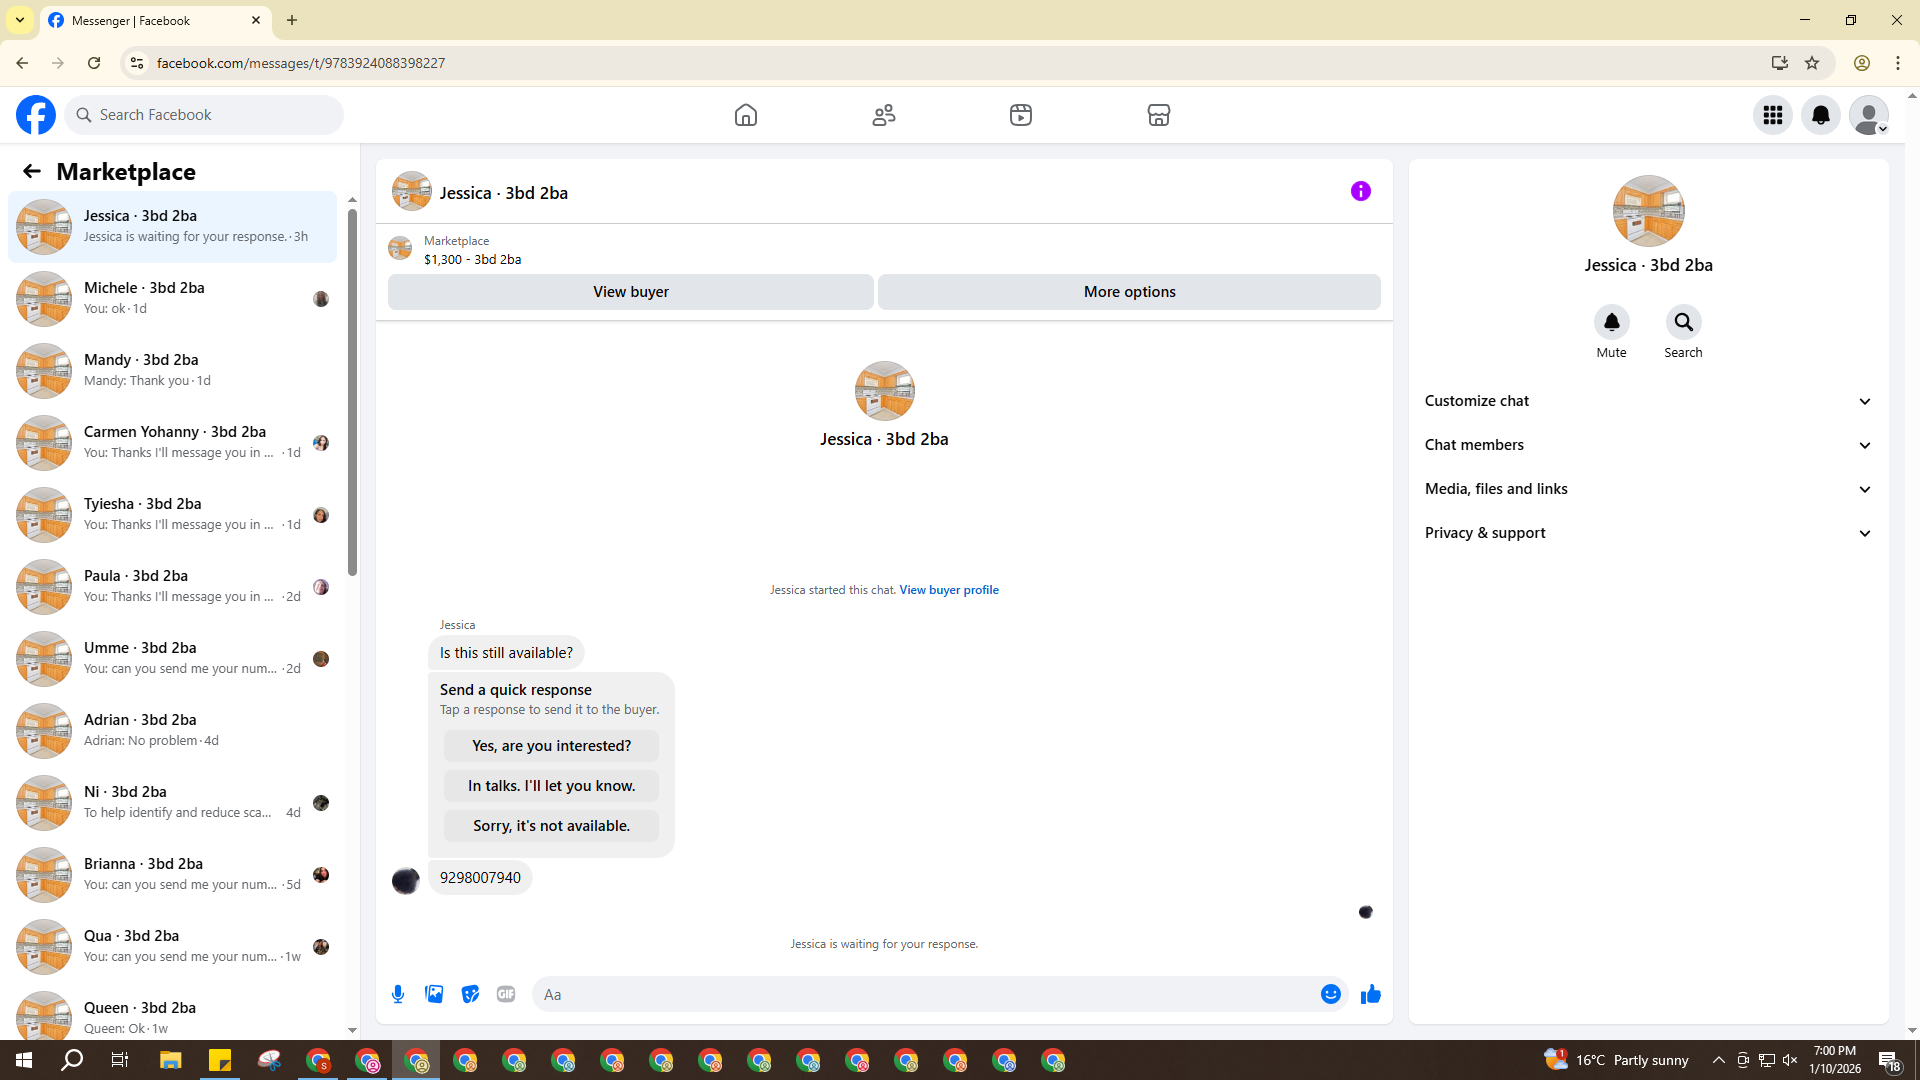Open conversation information purple icon

(x=1360, y=191)
